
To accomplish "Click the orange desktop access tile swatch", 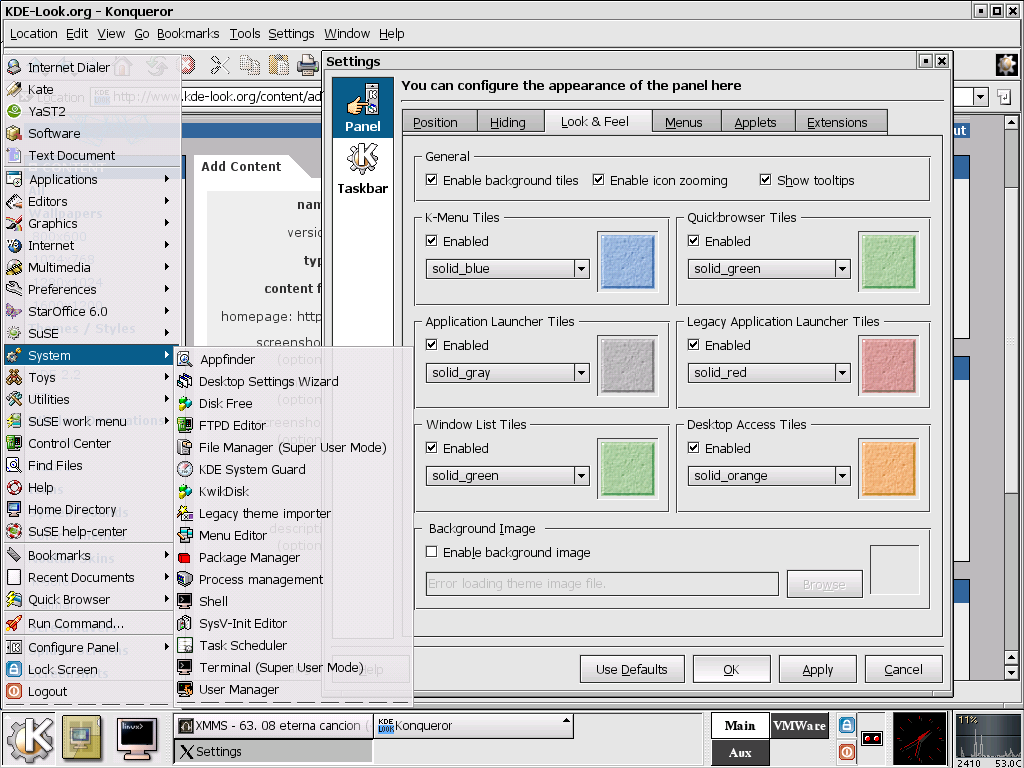I will [888, 469].
